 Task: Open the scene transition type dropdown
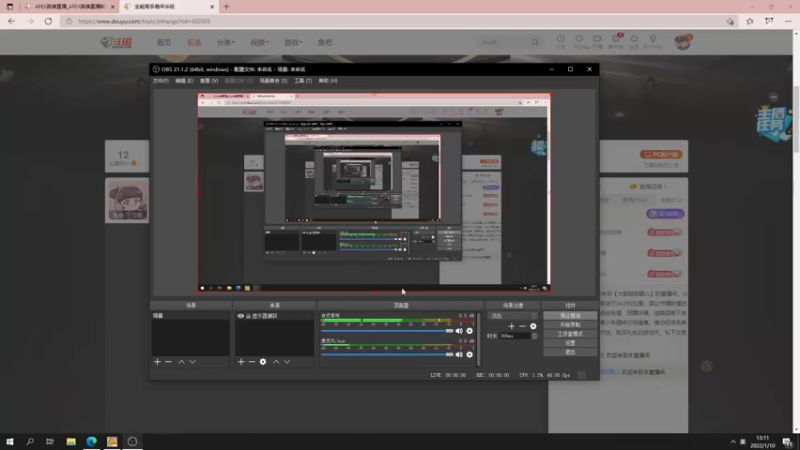click(x=513, y=316)
